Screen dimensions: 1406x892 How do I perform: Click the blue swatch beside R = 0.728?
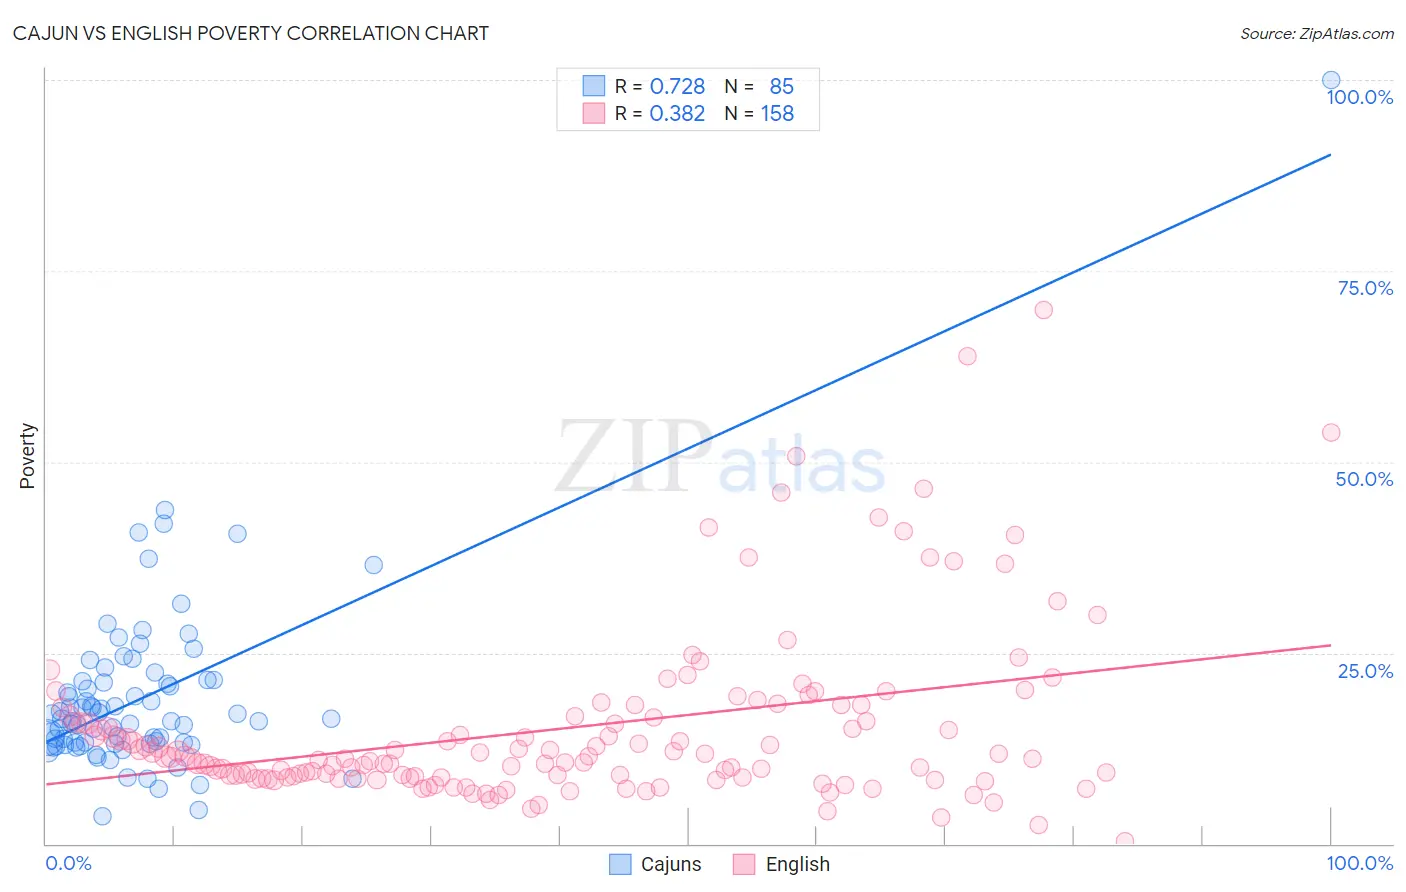click(x=594, y=86)
